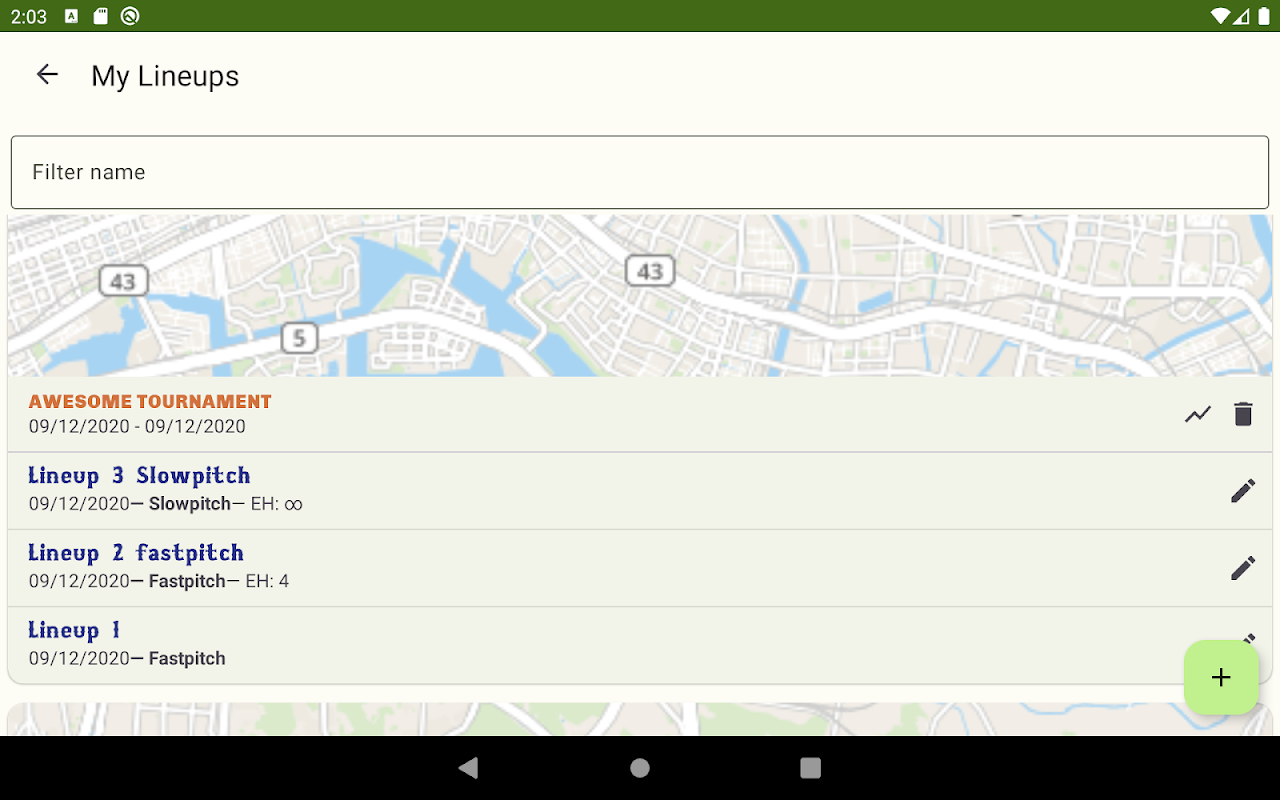Edit Lineup 3 Slowpitch with pencil icon
Viewport: 1280px width, 800px height.
coord(1243,491)
